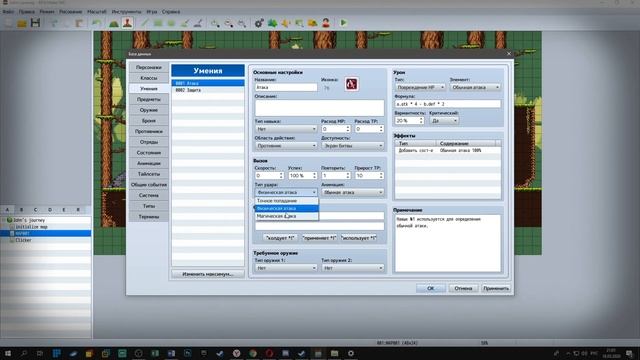
Task: Open the Sound Test icon
Action: pyautogui.click(x=286, y=23)
